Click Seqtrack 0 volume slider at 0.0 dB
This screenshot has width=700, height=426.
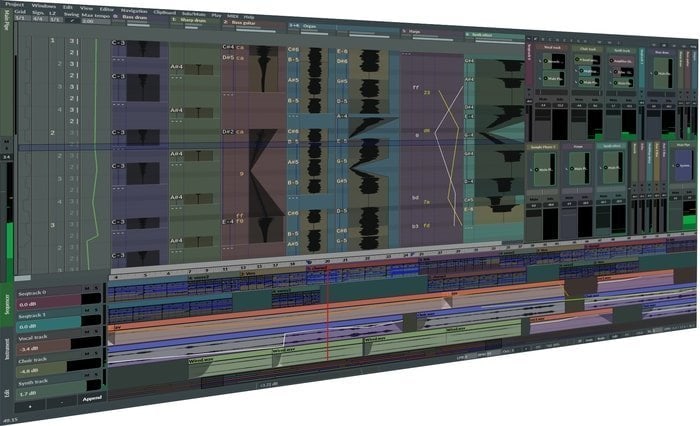[58, 301]
